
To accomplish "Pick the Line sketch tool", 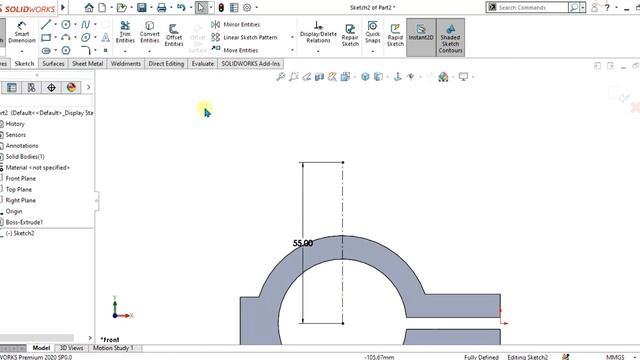I will click(46, 24).
